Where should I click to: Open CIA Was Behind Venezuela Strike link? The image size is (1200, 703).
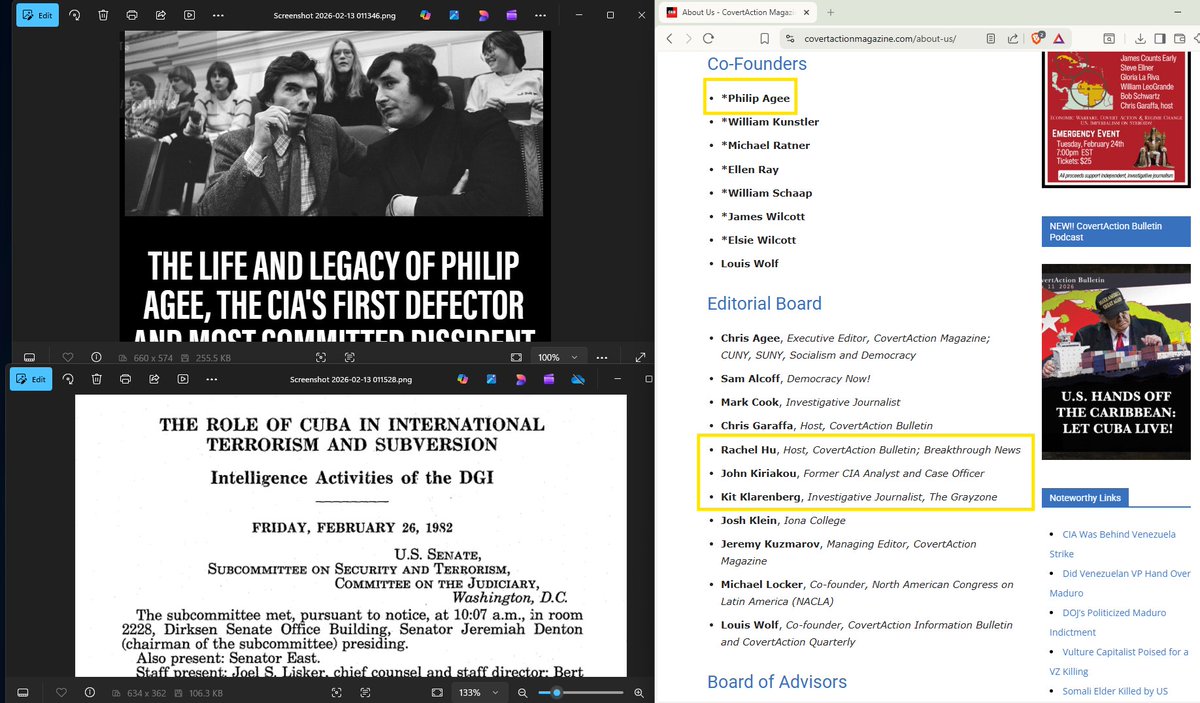click(1112, 544)
